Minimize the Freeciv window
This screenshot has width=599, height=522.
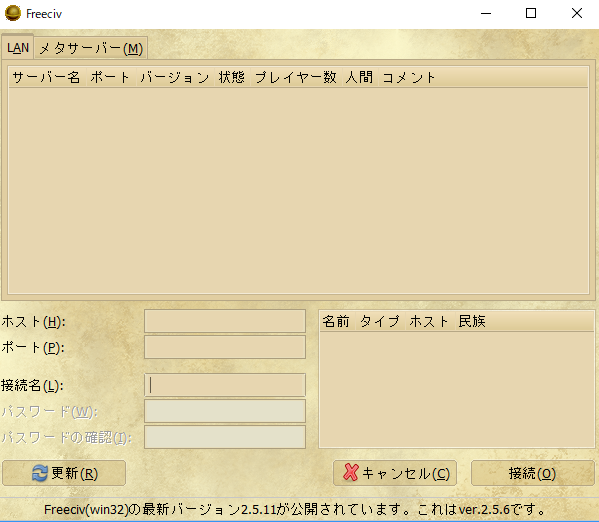tap(486, 13)
